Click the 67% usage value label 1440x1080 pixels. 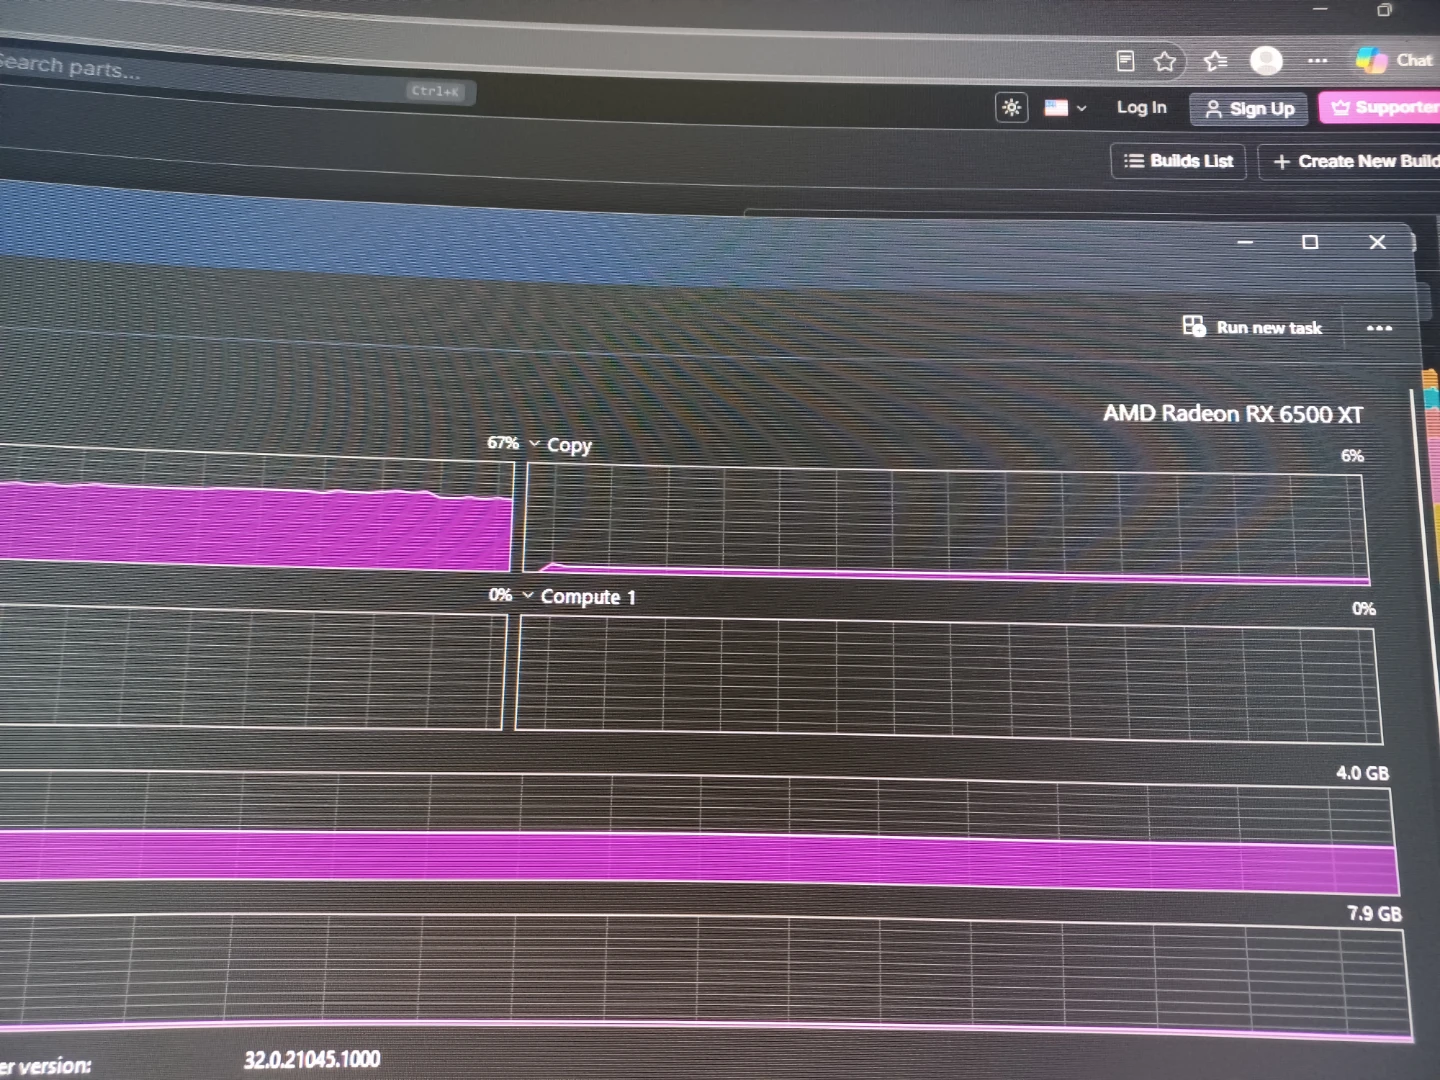point(503,443)
